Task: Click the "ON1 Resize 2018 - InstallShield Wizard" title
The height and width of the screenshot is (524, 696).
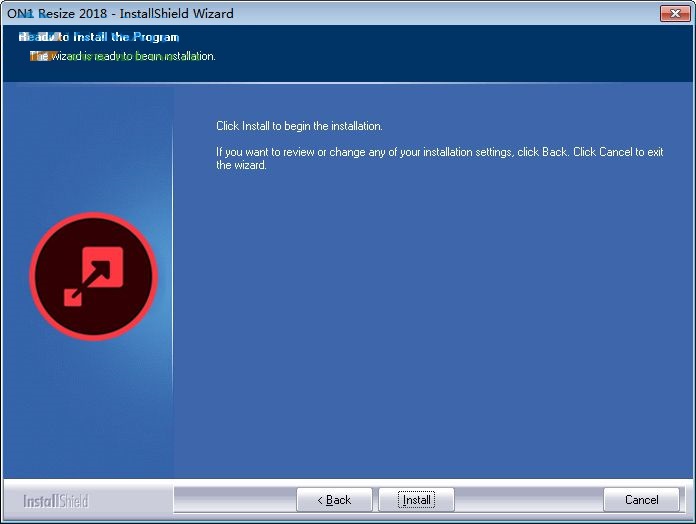Action: point(120,13)
